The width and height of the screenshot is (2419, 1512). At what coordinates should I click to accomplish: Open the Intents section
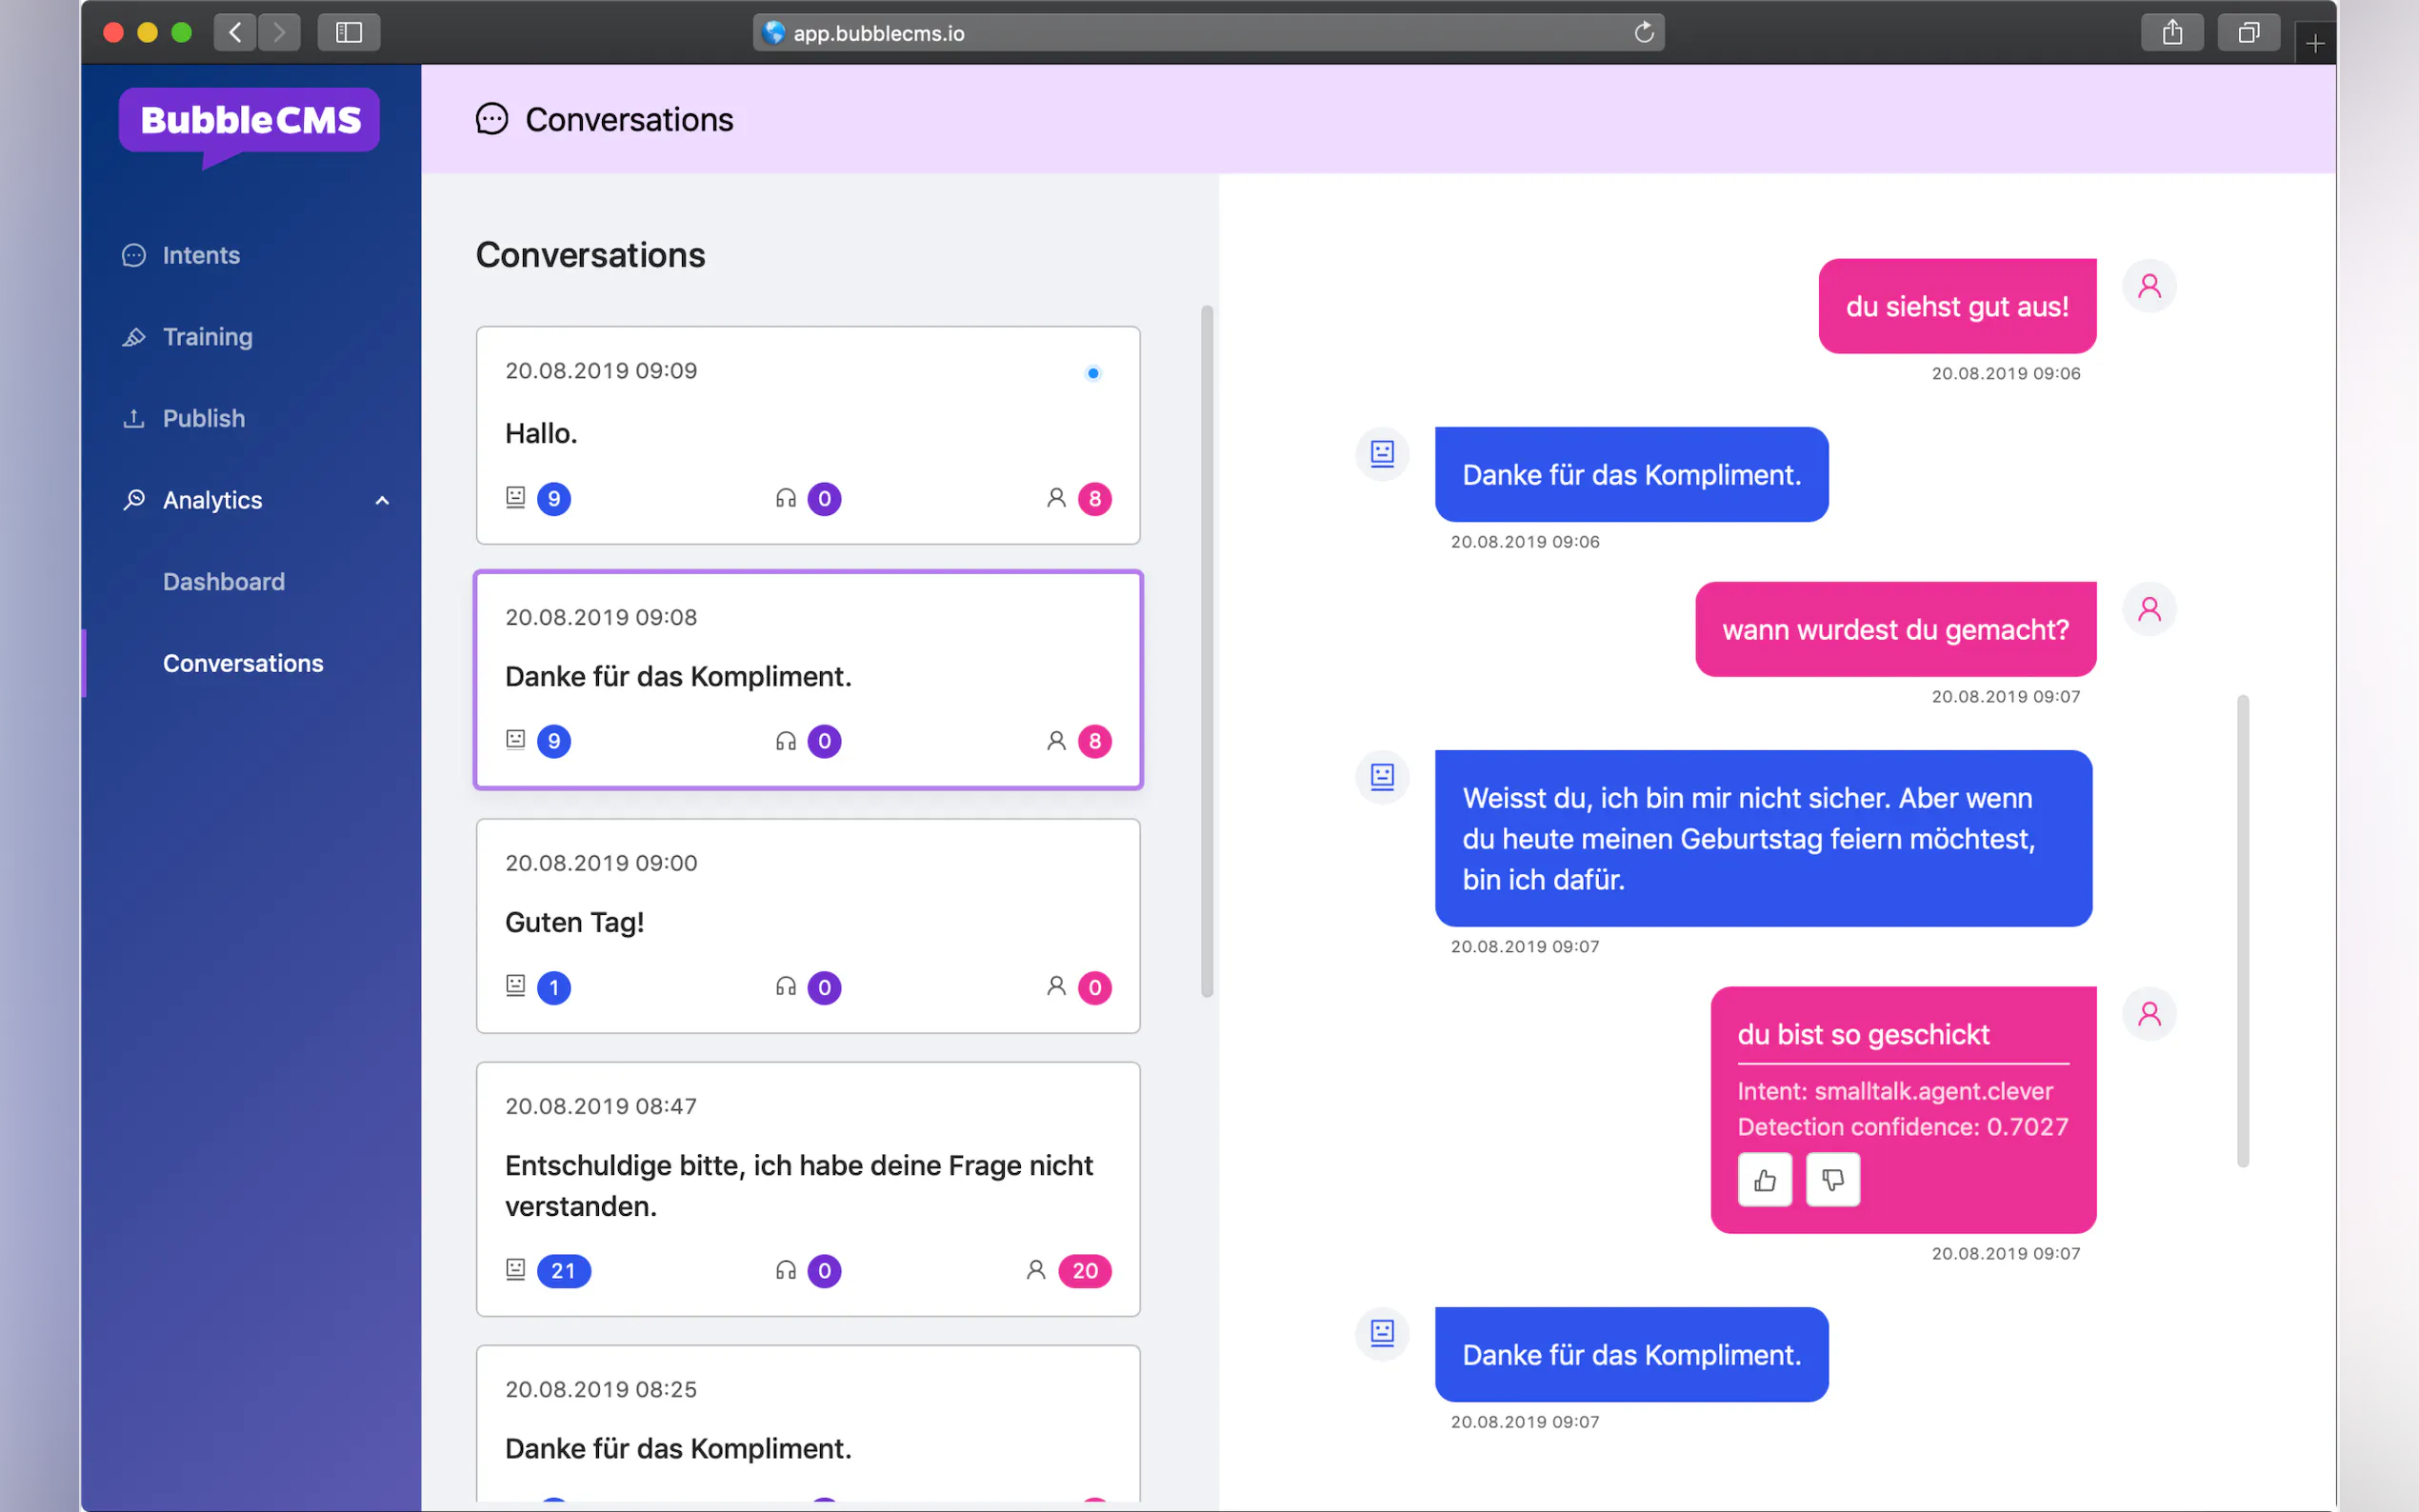[200, 255]
